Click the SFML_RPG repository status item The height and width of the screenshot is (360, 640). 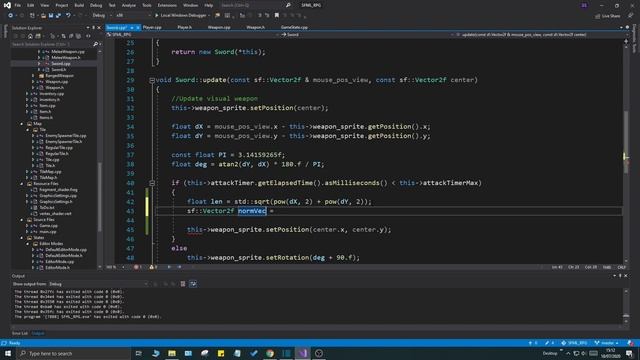pyautogui.click(x=574, y=343)
